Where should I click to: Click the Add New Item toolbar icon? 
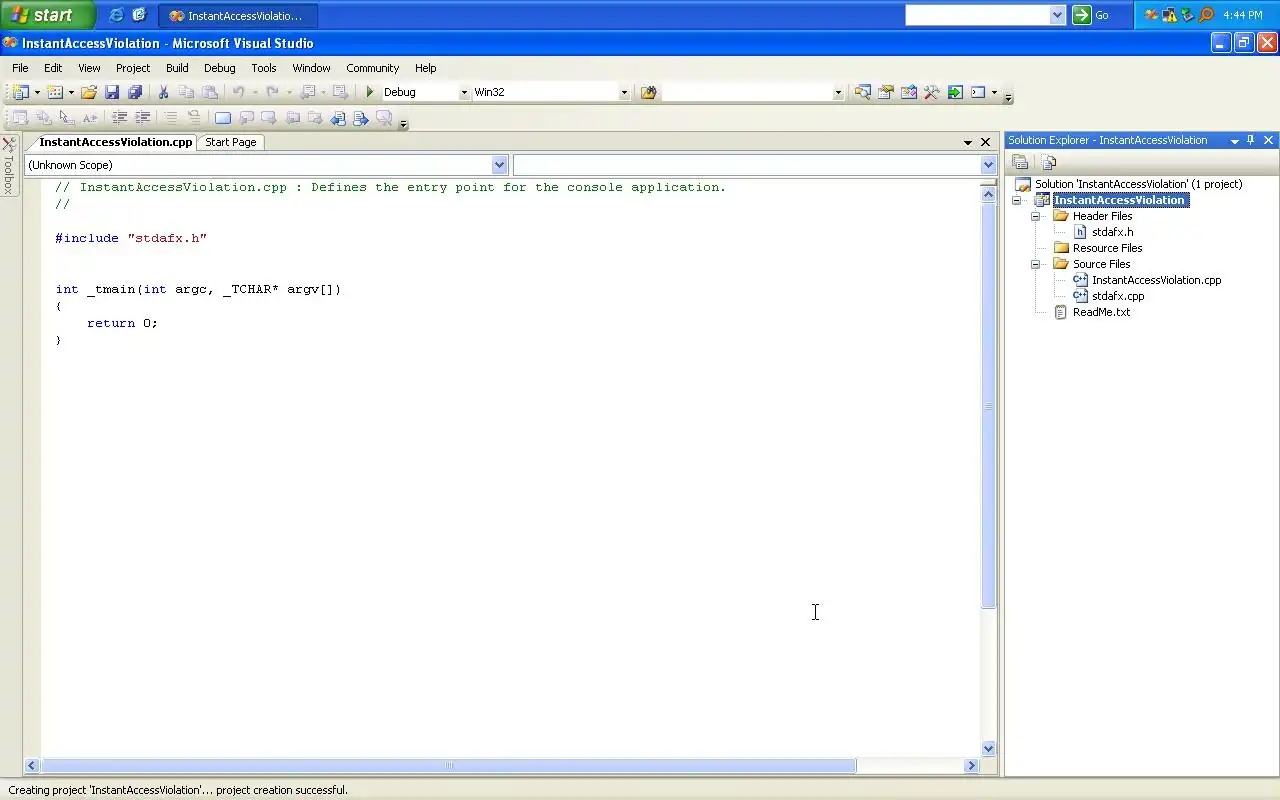[55, 92]
